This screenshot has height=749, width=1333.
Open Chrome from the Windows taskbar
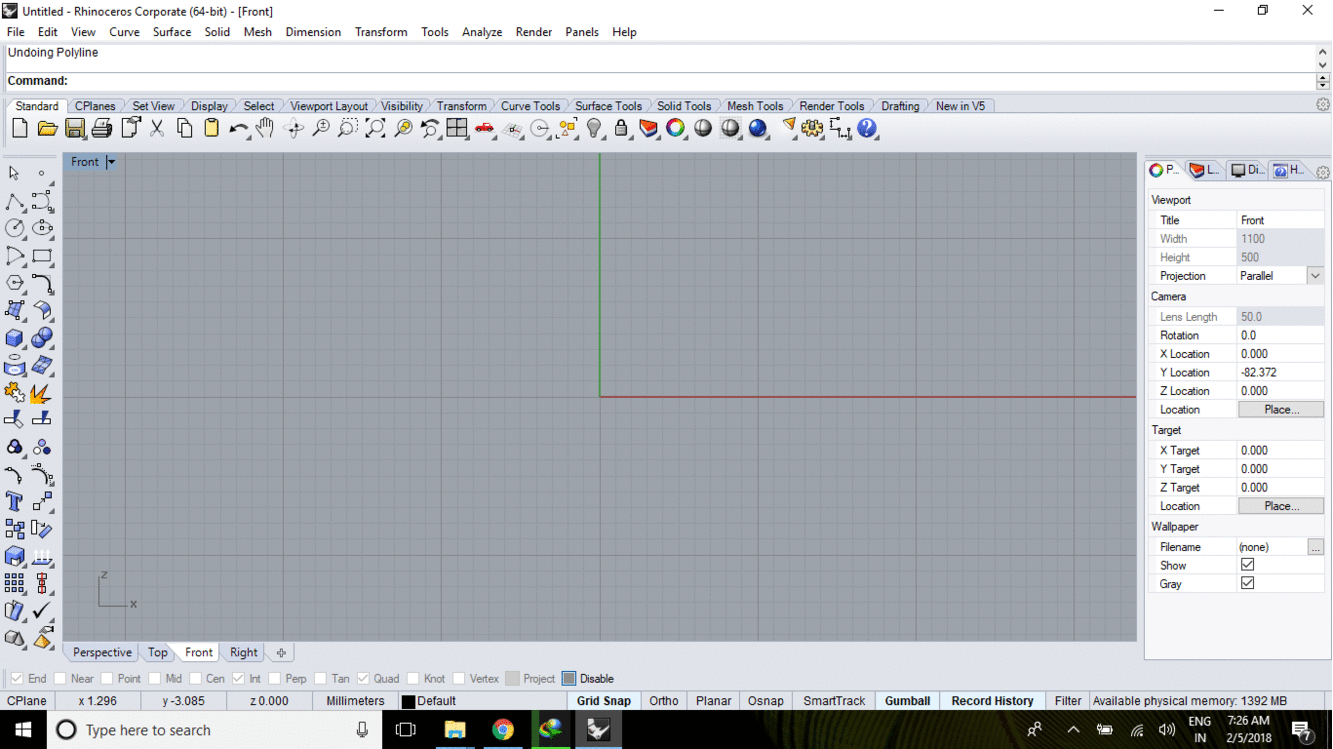coord(503,730)
